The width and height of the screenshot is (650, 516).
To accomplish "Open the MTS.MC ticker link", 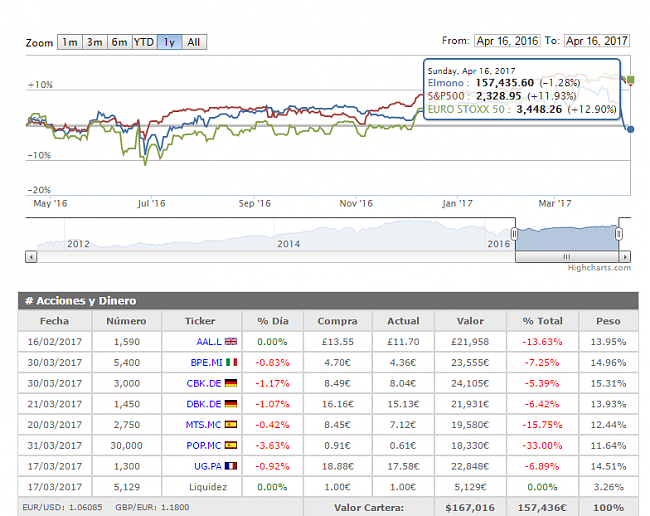I will click(x=203, y=424).
